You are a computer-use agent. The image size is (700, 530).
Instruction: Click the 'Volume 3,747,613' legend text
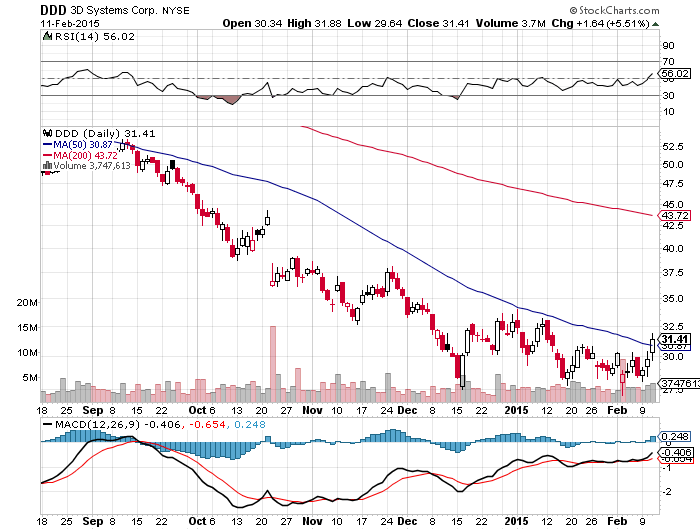click(92, 166)
